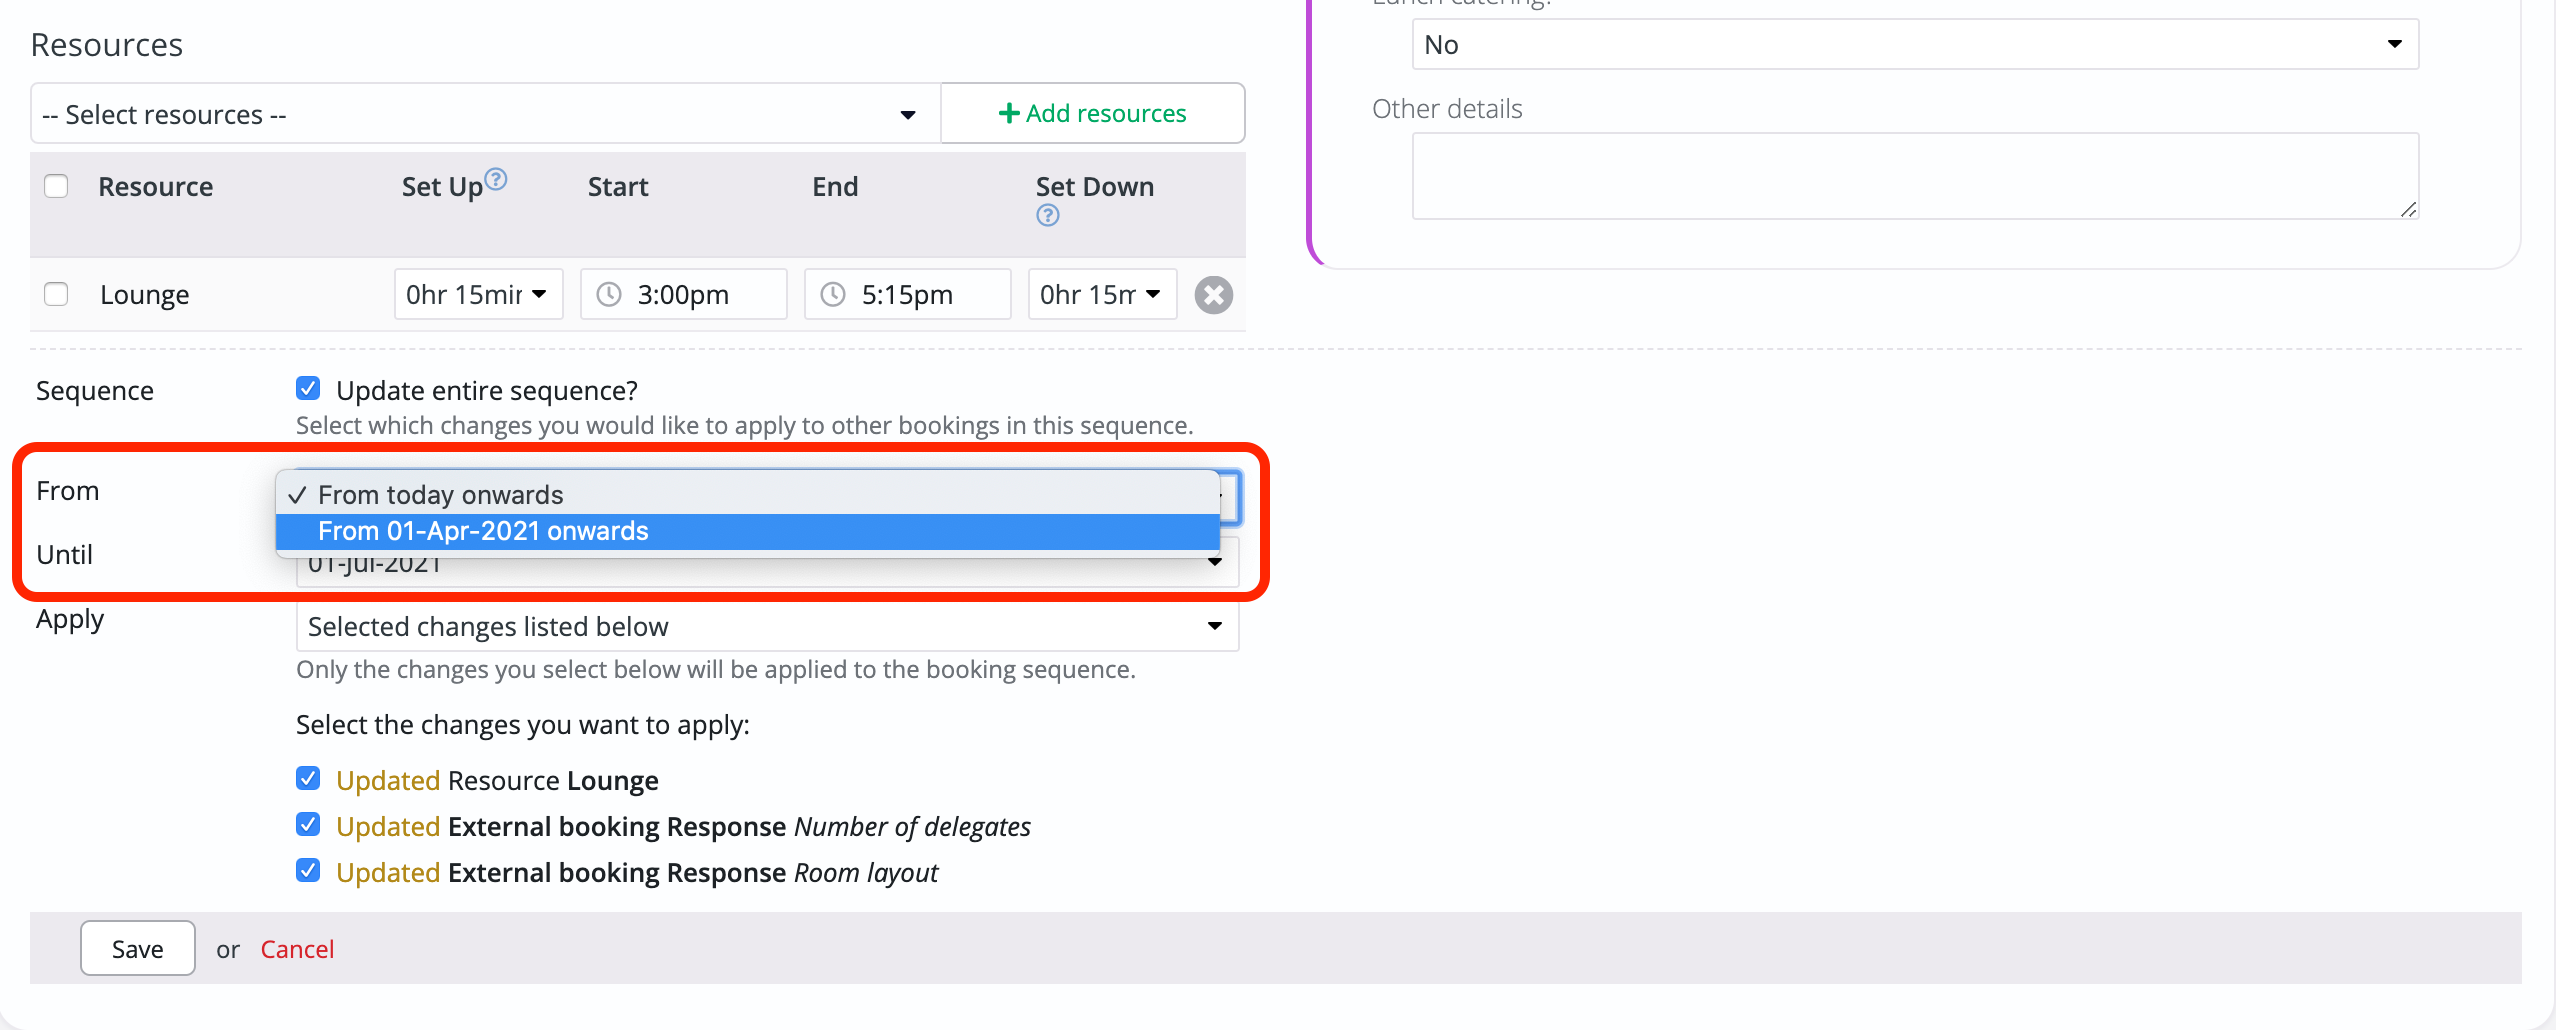Select the From today onwards option
This screenshot has height=1030, width=2556.
coord(440,494)
